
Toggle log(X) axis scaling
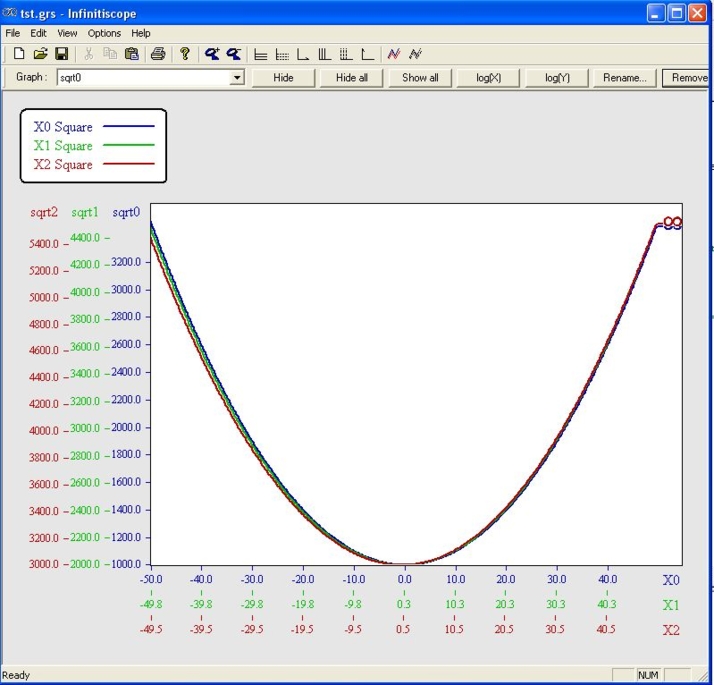coord(488,77)
